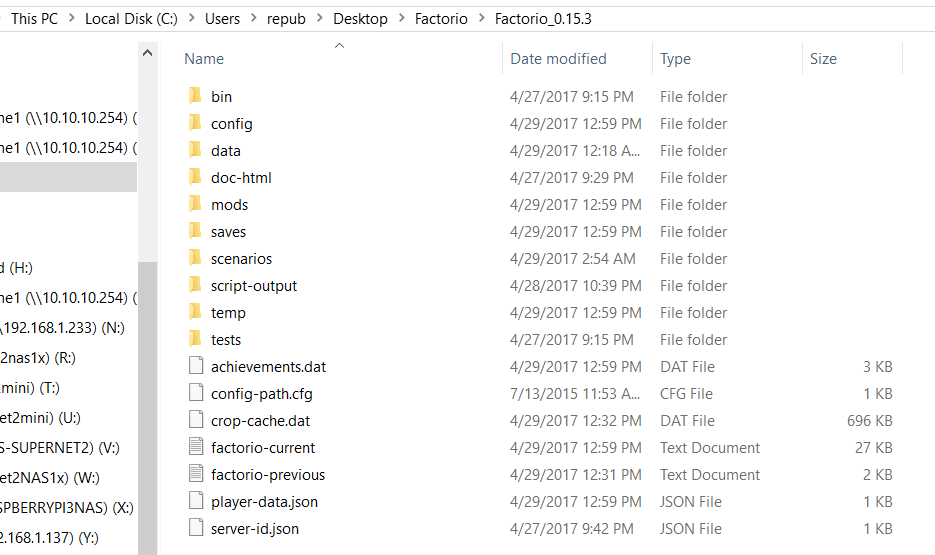The width and height of the screenshot is (935, 555).
Task: Click the 4/29/2017 12:18 A... date cell
Action: tap(575, 151)
